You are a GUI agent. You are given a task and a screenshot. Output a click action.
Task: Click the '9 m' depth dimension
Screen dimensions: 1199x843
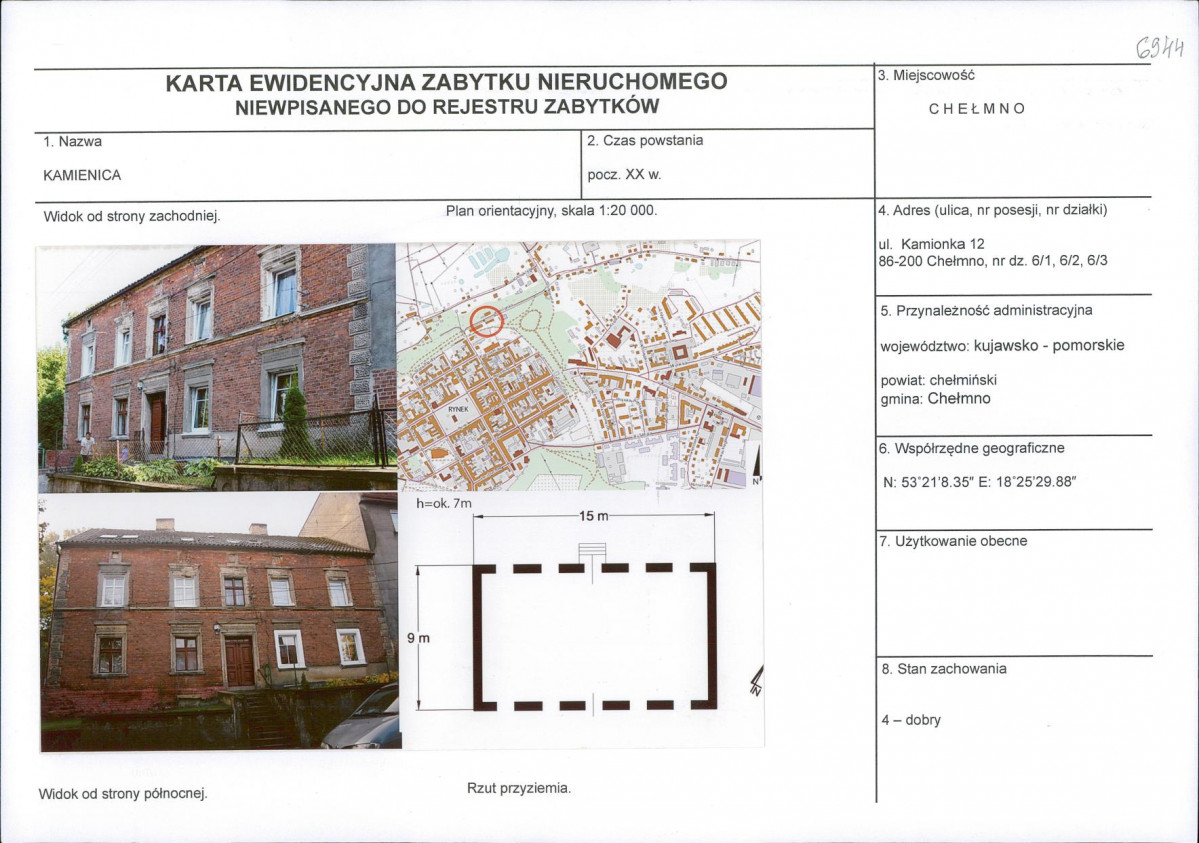[418, 638]
